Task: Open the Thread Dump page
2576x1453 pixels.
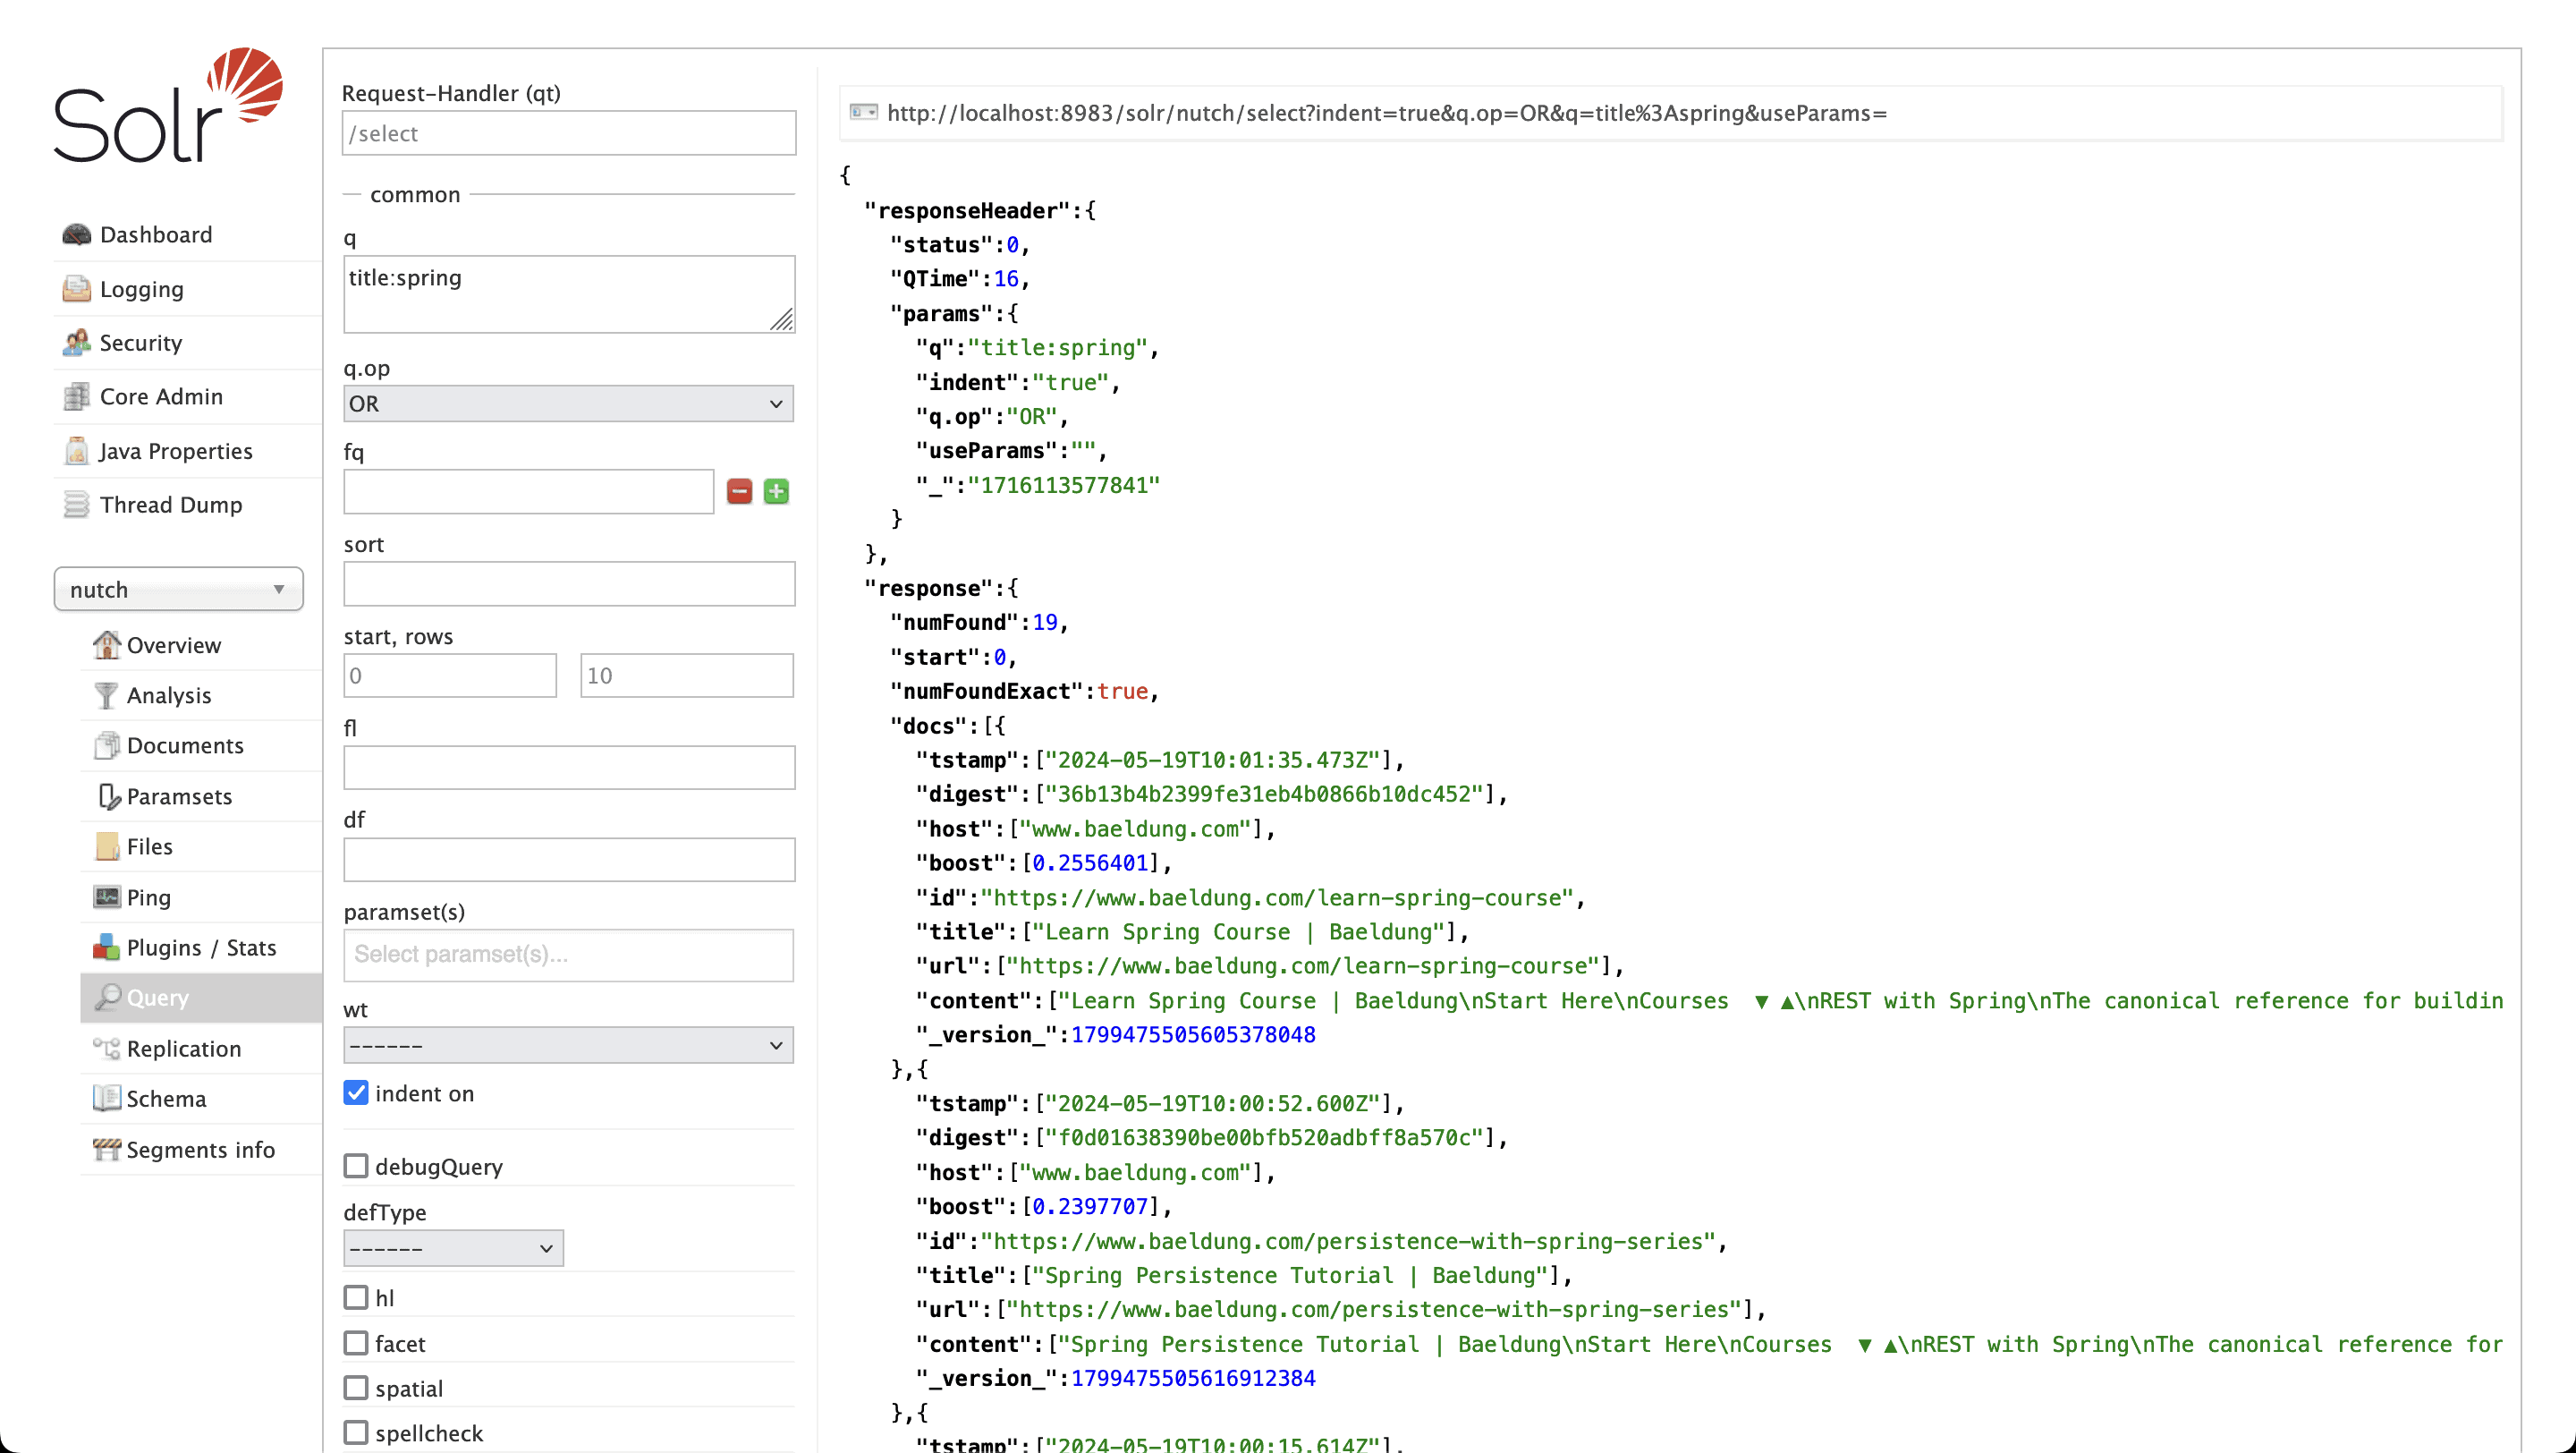Action: point(171,505)
